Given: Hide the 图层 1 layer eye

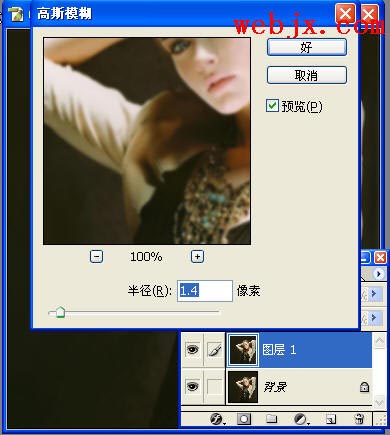Looking at the screenshot, I should 192,349.
